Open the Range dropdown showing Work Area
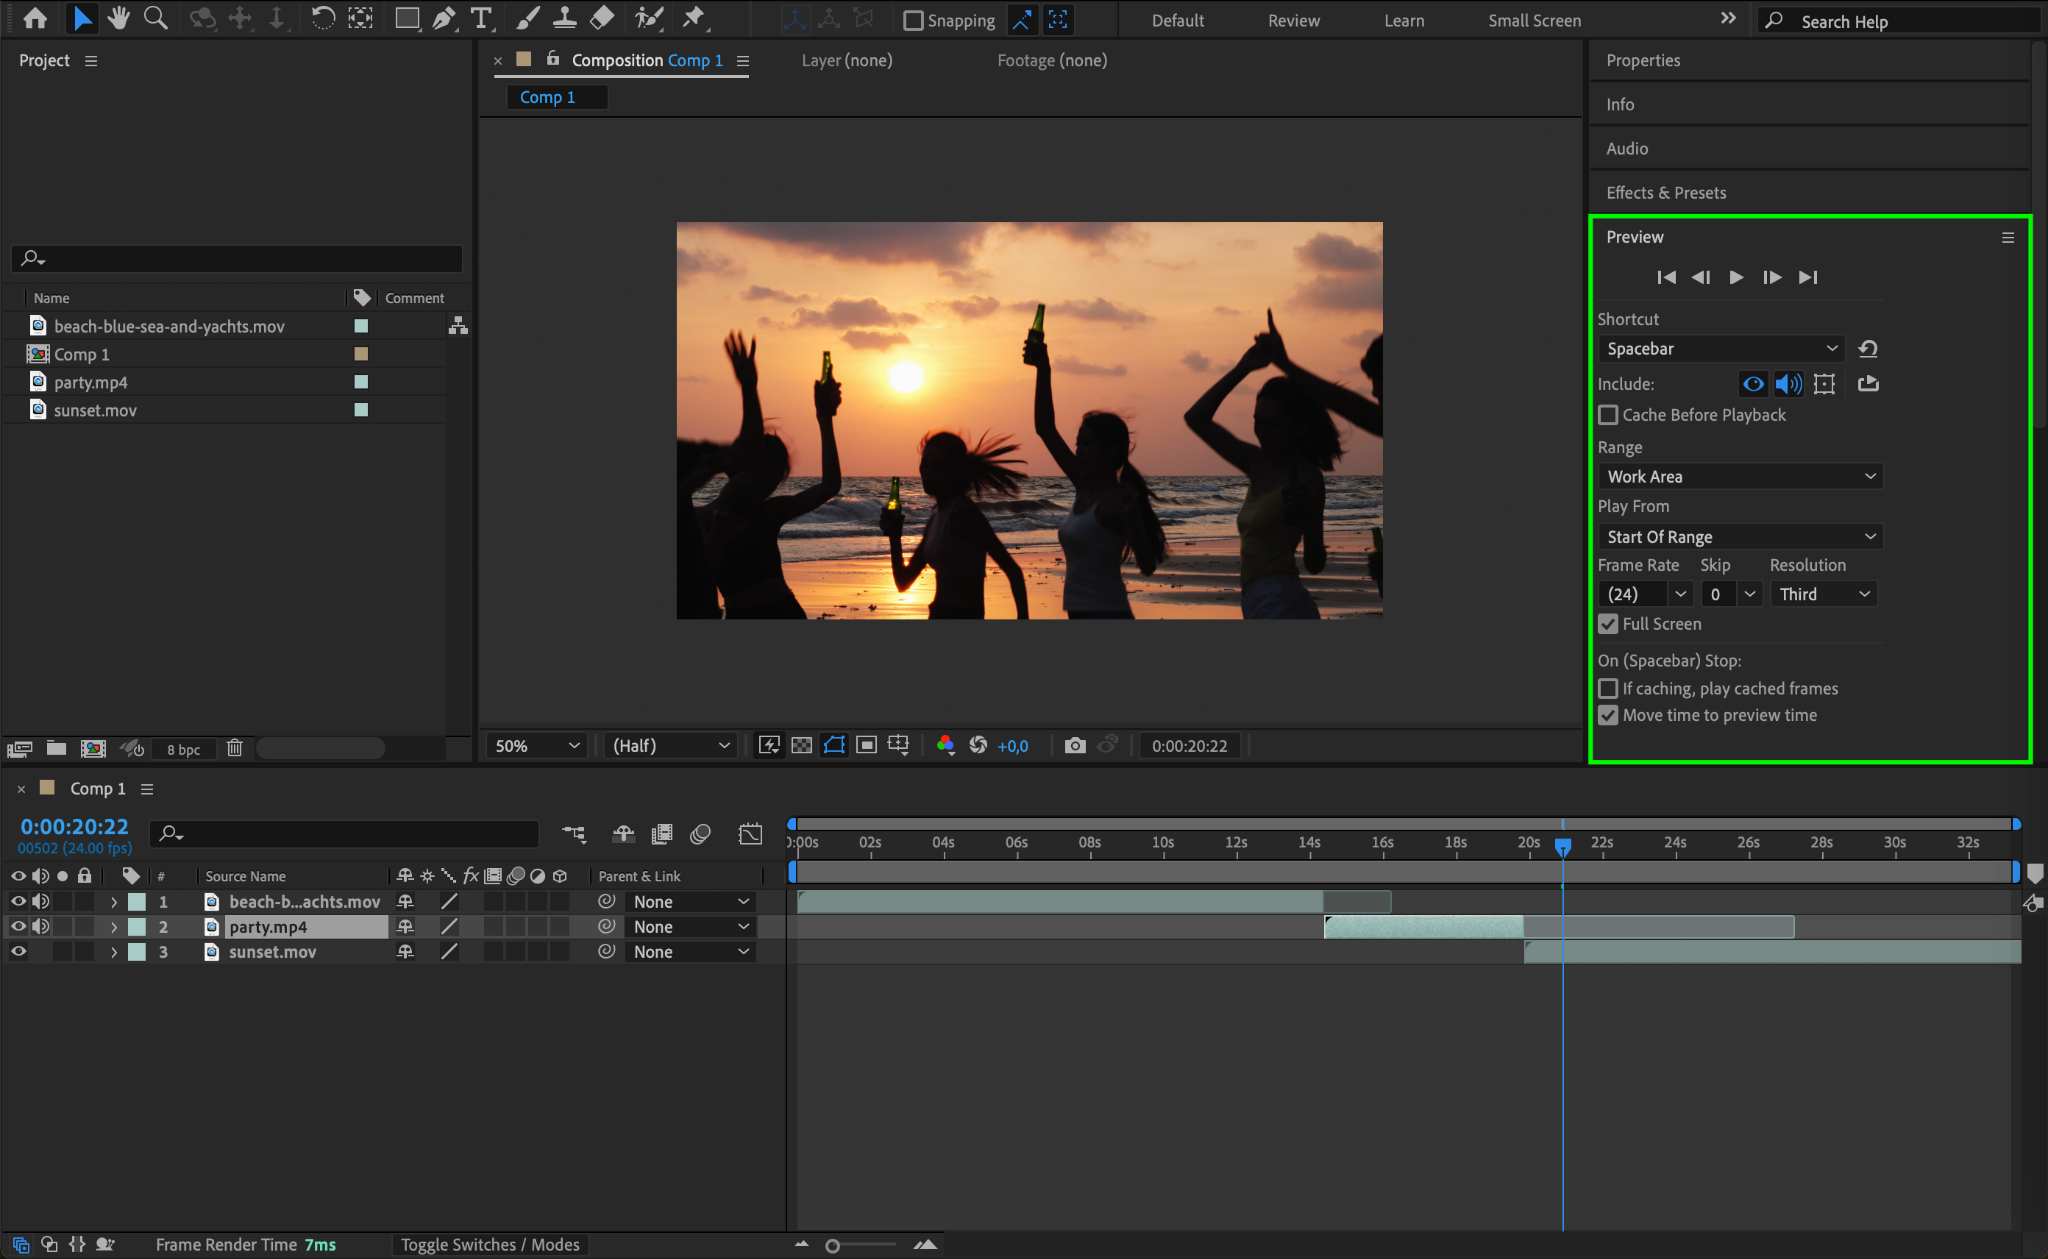Viewport: 2048px width, 1259px height. 1740,477
